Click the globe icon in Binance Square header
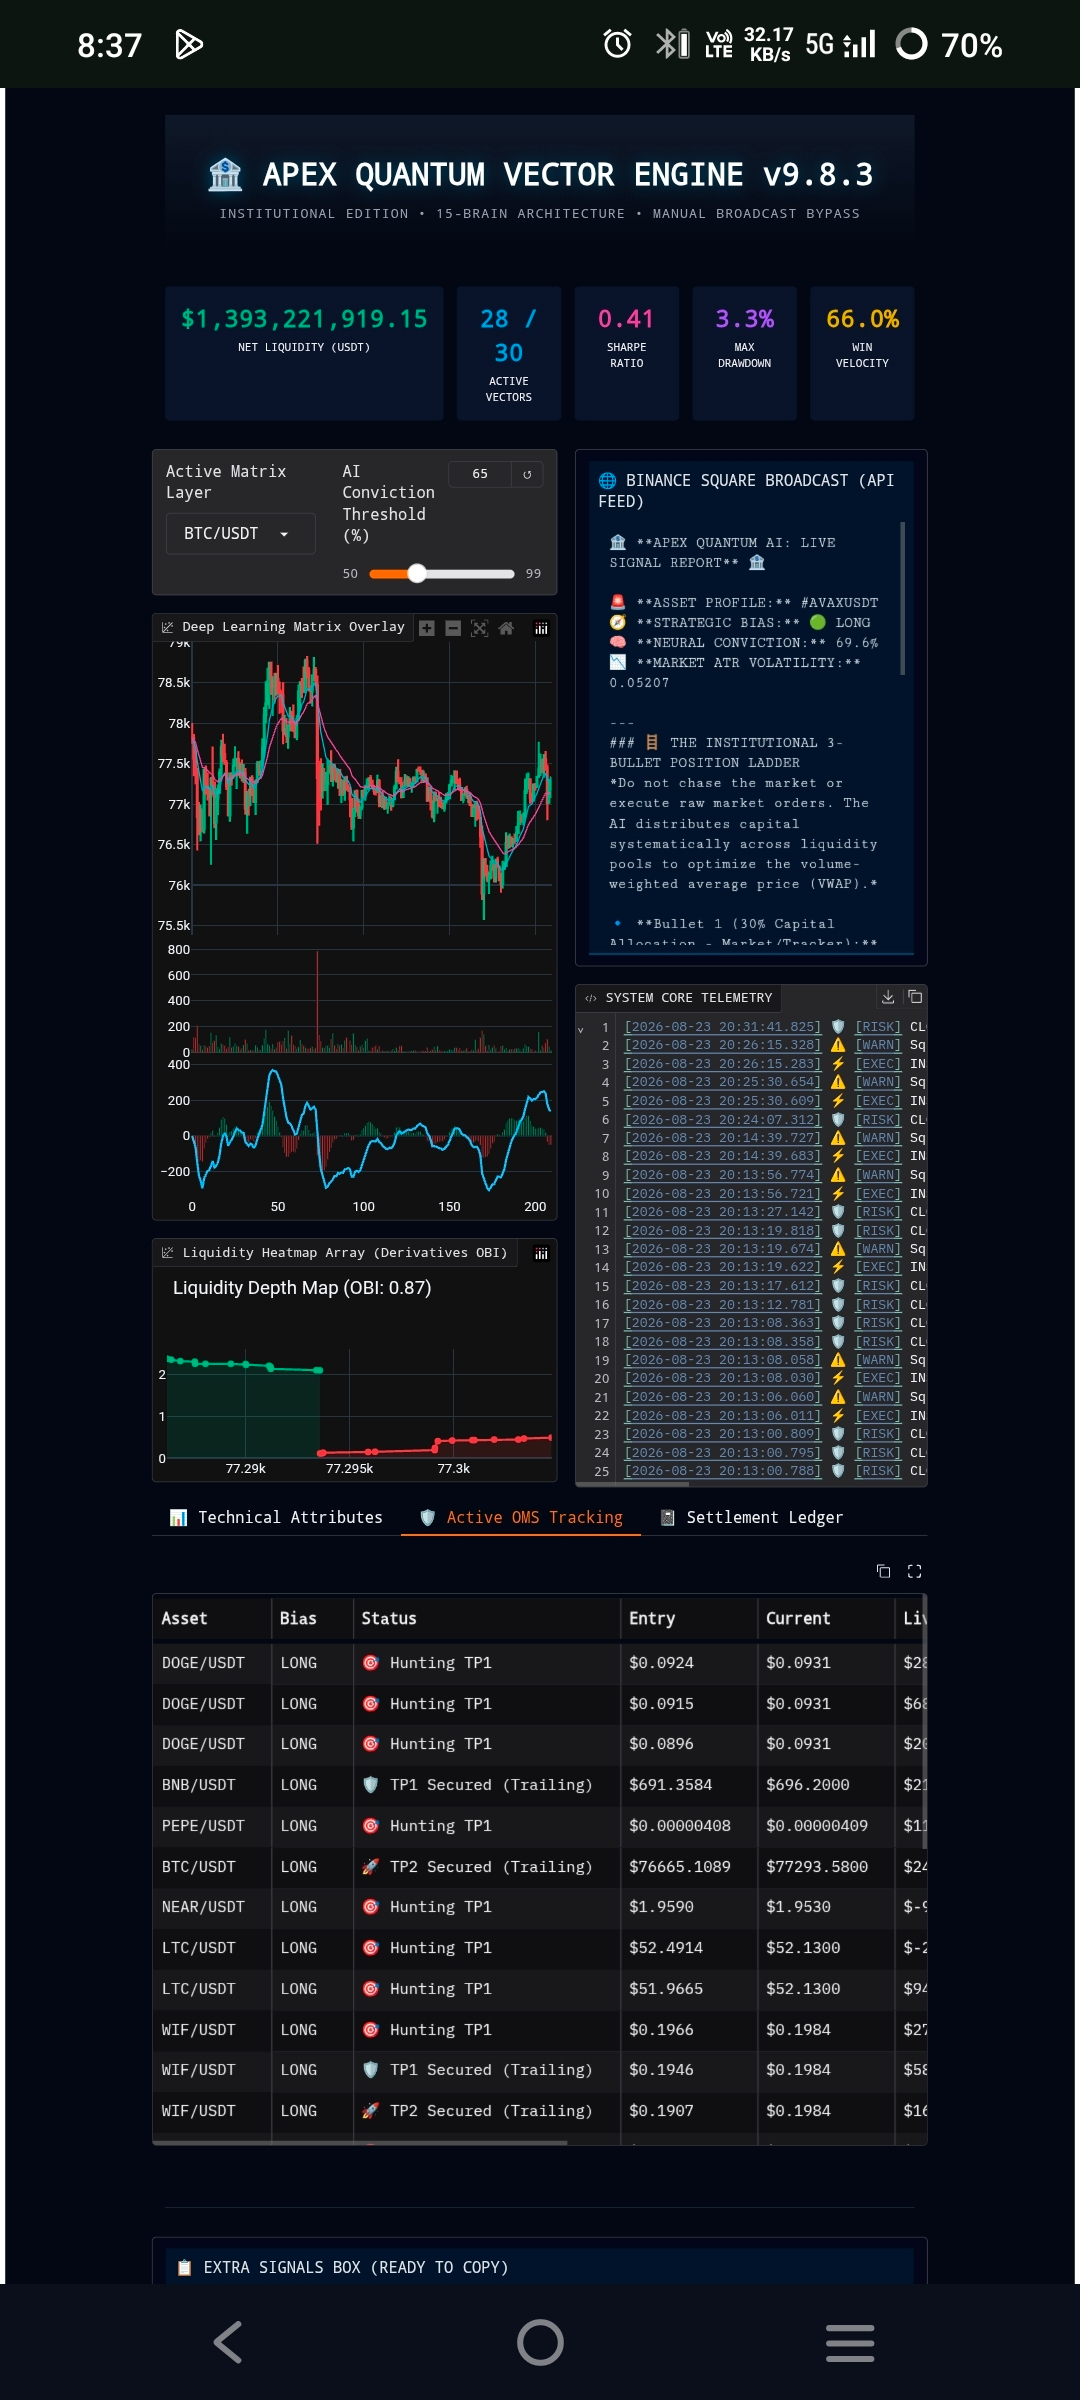Viewport: 1080px width, 2400px height. pos(607,480)
